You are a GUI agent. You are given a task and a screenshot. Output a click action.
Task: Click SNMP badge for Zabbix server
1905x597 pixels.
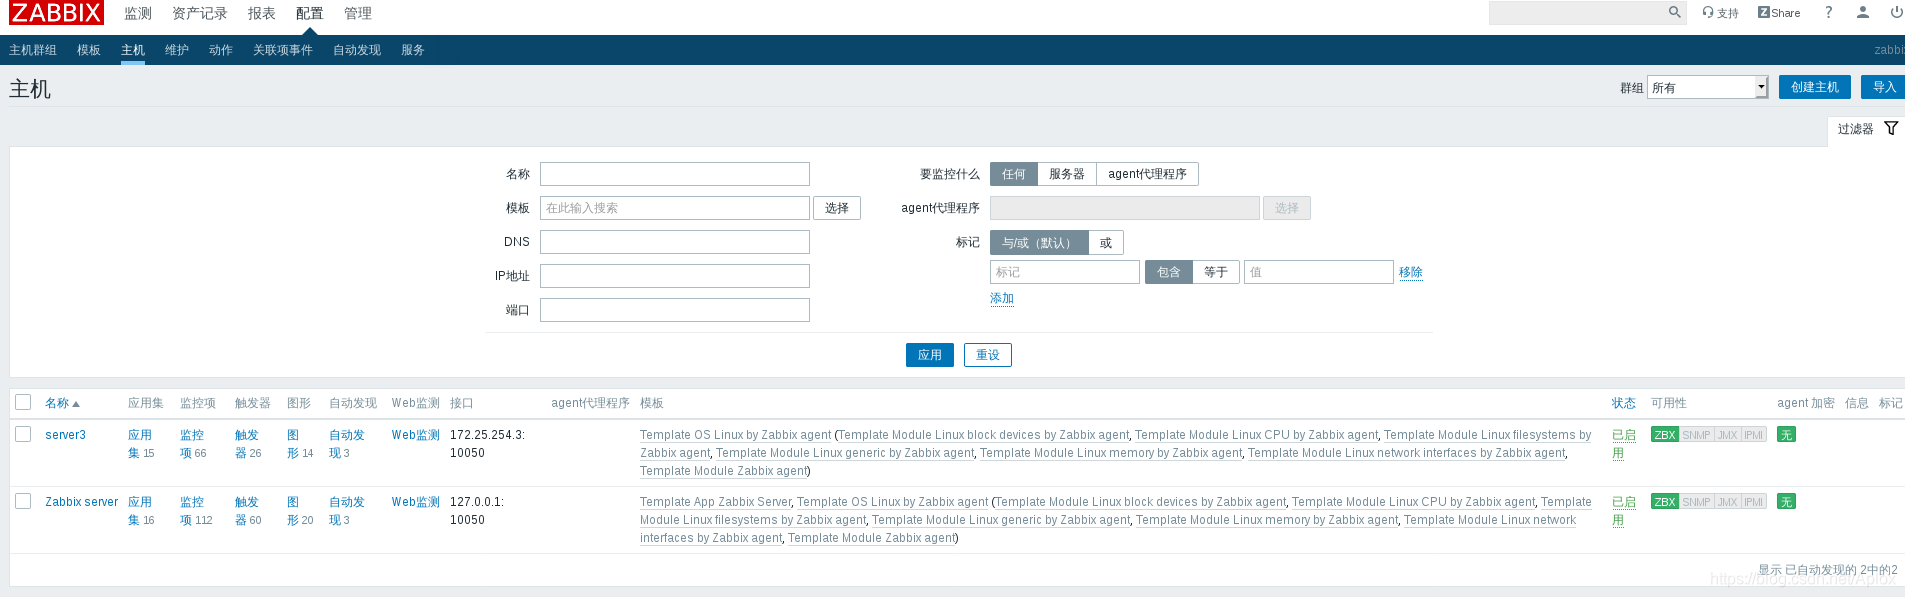click(1697, 502)
